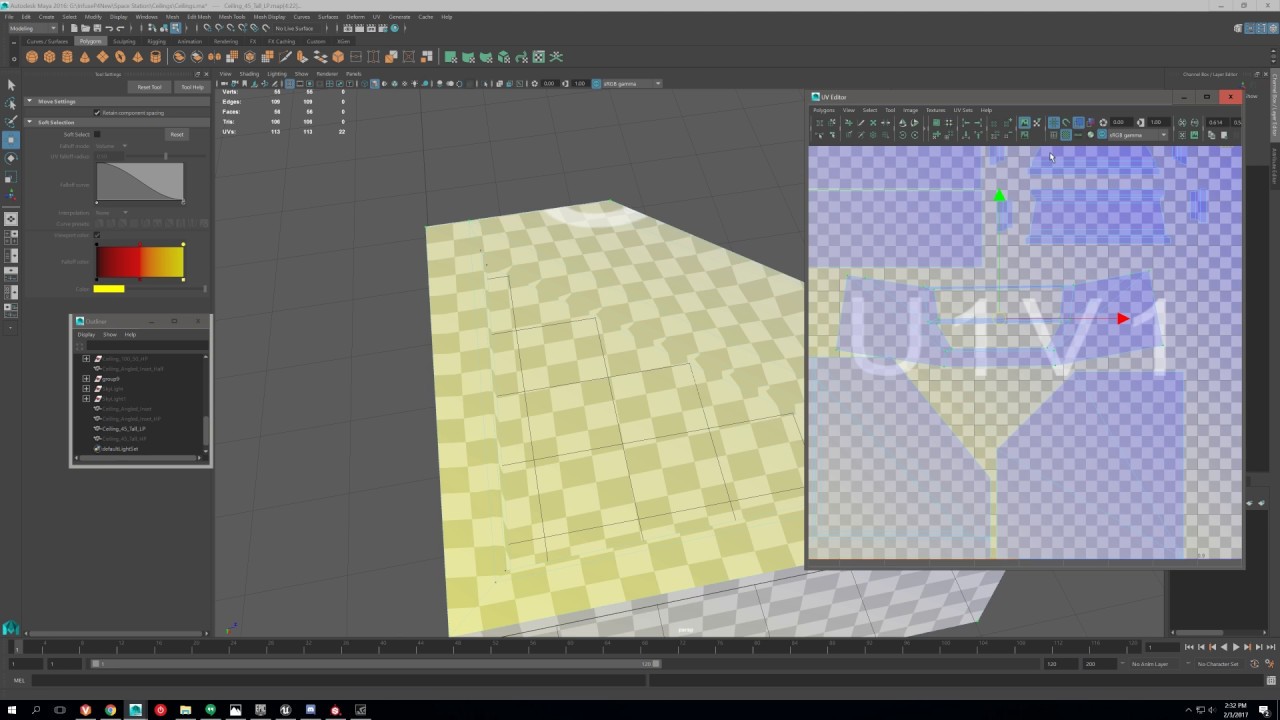Open the Interpolation dropdown
Image resolution: width=1280 pixels, height=720 pixels.
pos(110,212)
